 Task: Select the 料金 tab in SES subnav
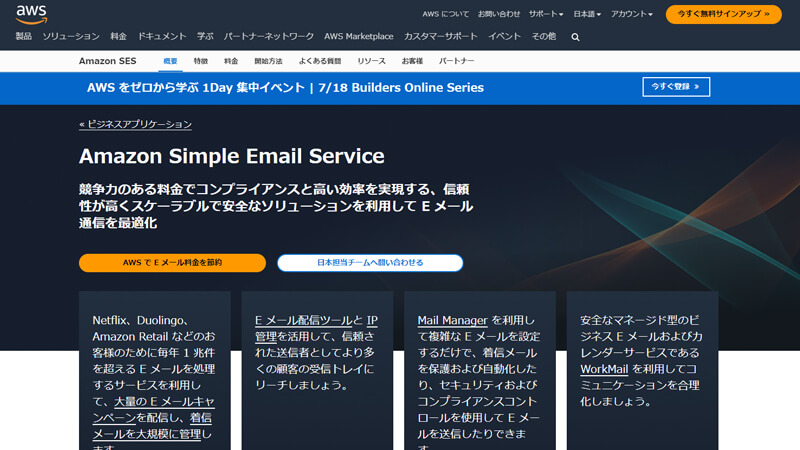tap(231, 61)
